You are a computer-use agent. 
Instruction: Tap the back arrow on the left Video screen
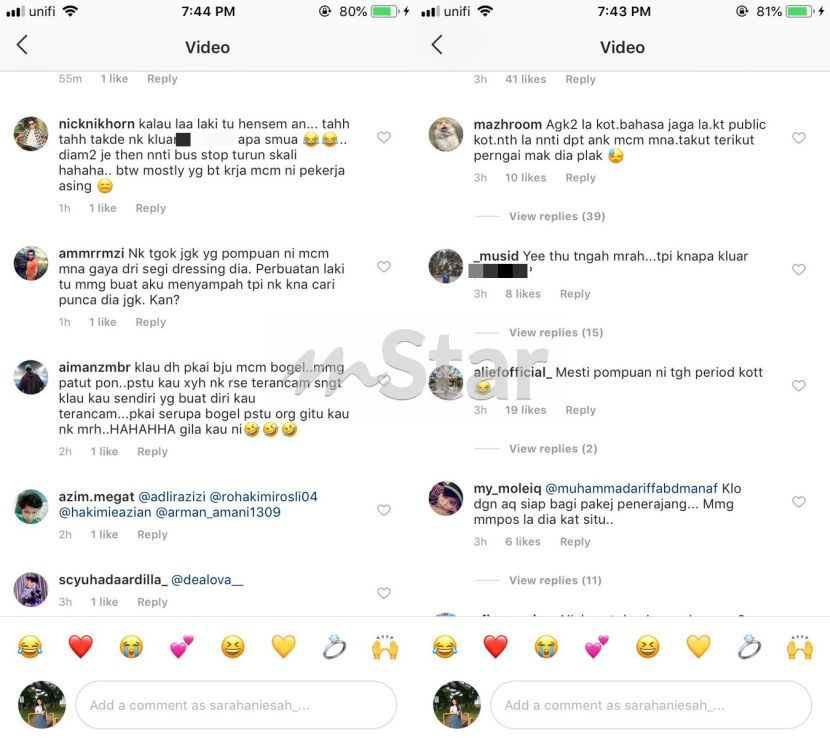click(22, 46)
